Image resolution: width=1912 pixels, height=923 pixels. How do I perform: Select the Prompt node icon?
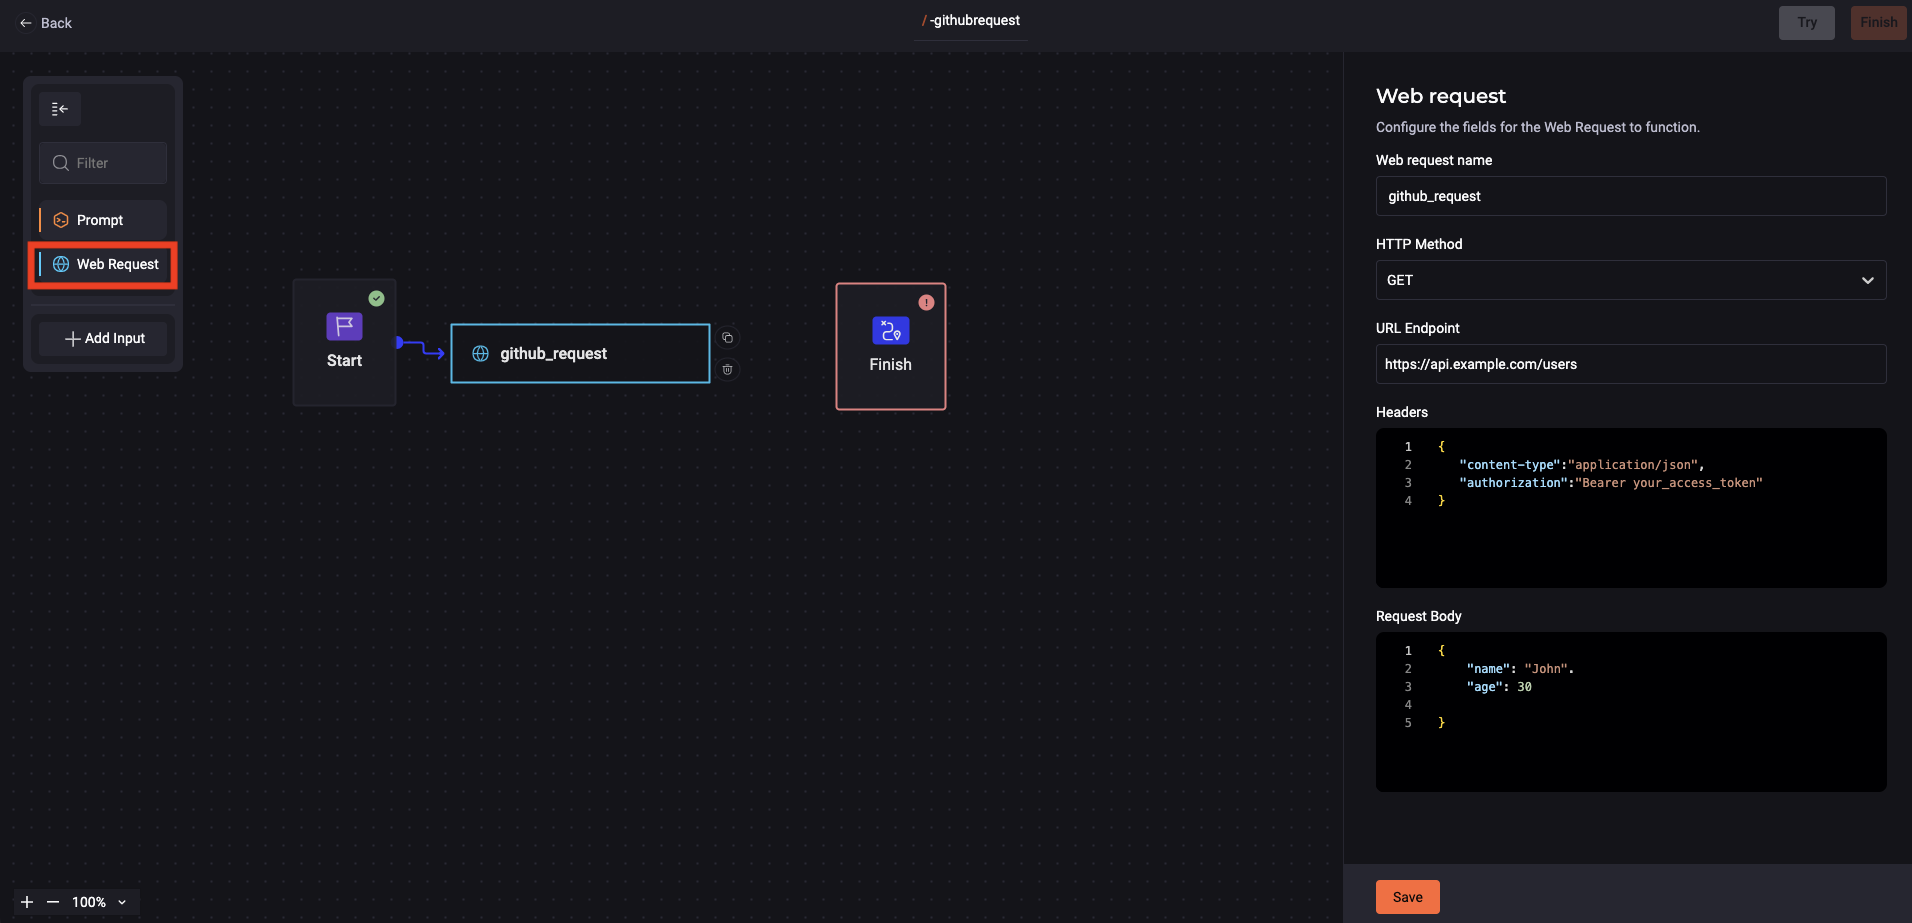[59, 219]
